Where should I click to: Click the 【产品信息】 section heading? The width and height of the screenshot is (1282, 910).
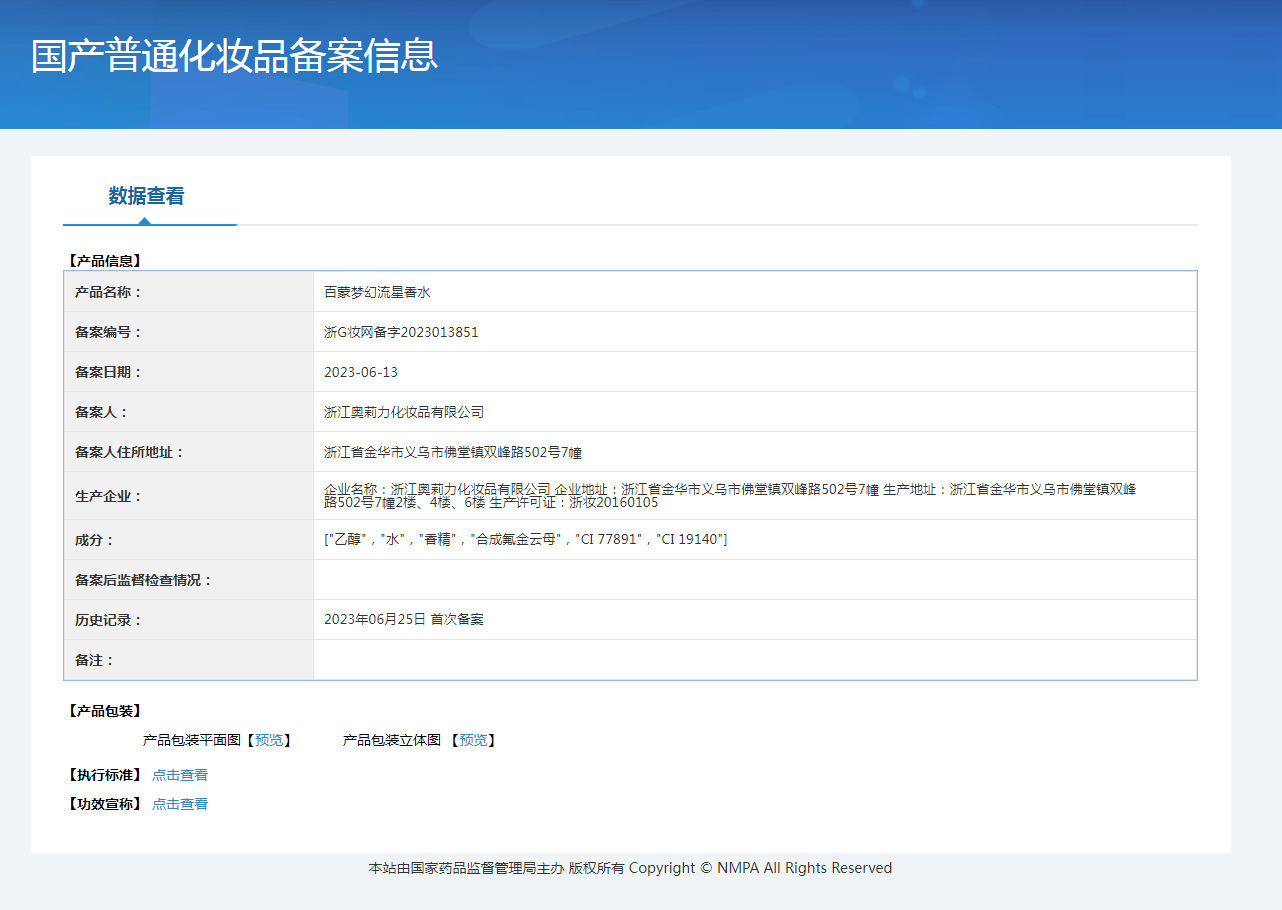[x=104, y=261]
